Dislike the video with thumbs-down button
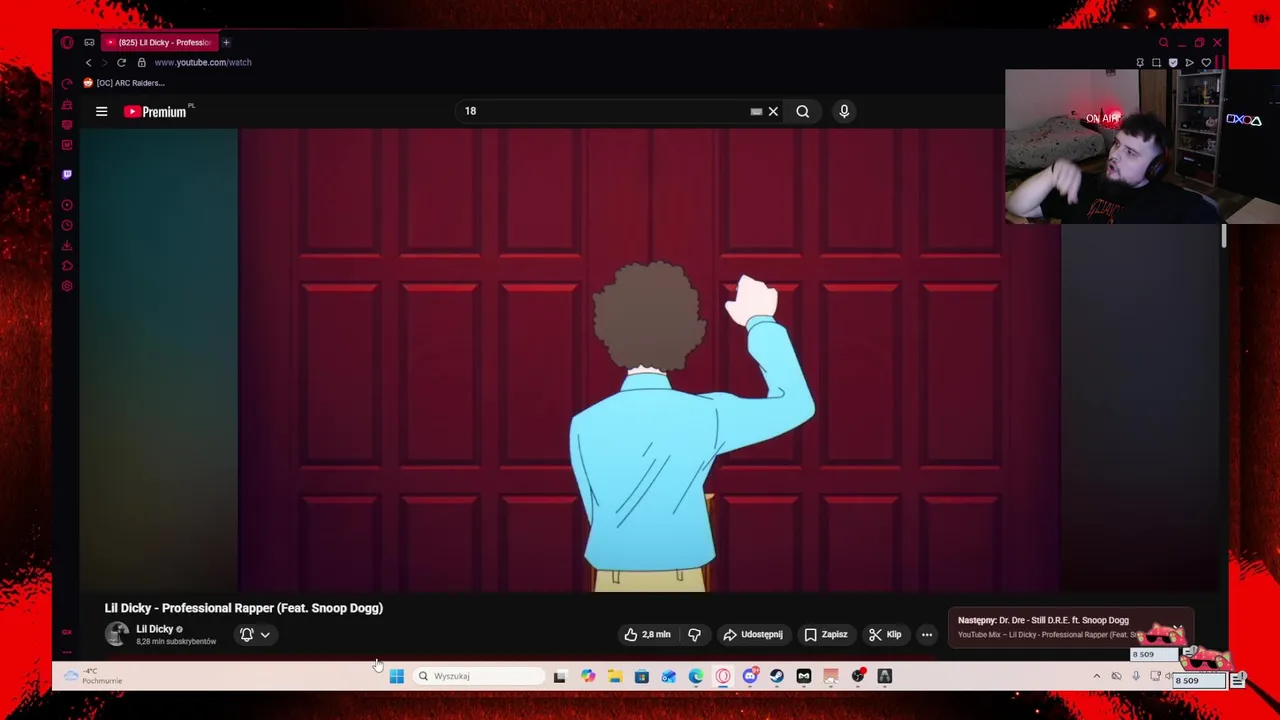This screenshot has height=720, width=1280. (694, 634)
